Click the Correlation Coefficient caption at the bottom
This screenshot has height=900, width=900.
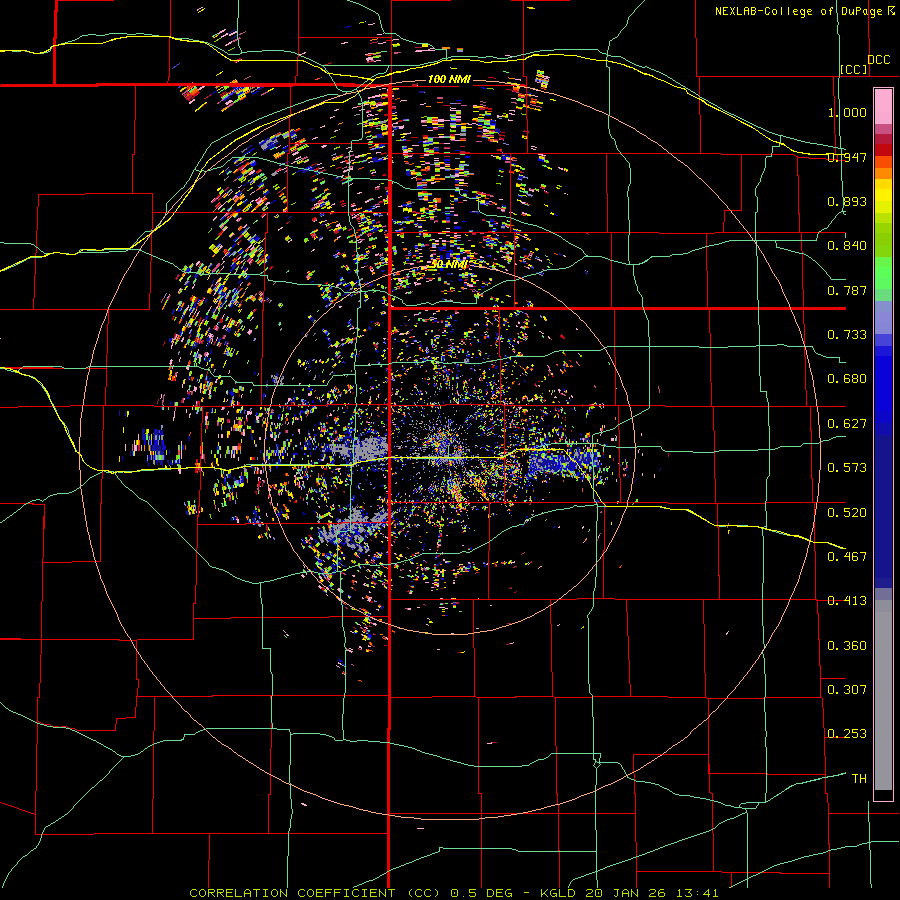coord(454,893)
